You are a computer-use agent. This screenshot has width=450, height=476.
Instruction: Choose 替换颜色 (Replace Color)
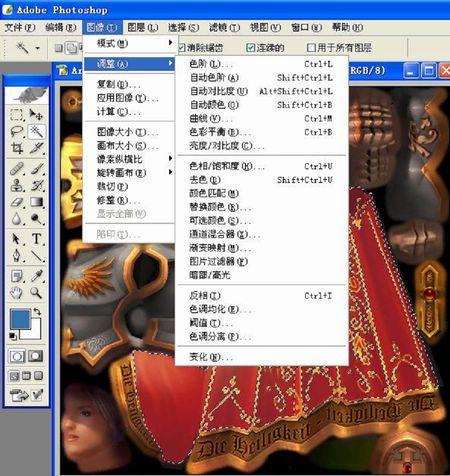pyautogui.click(x=262, y=207)
